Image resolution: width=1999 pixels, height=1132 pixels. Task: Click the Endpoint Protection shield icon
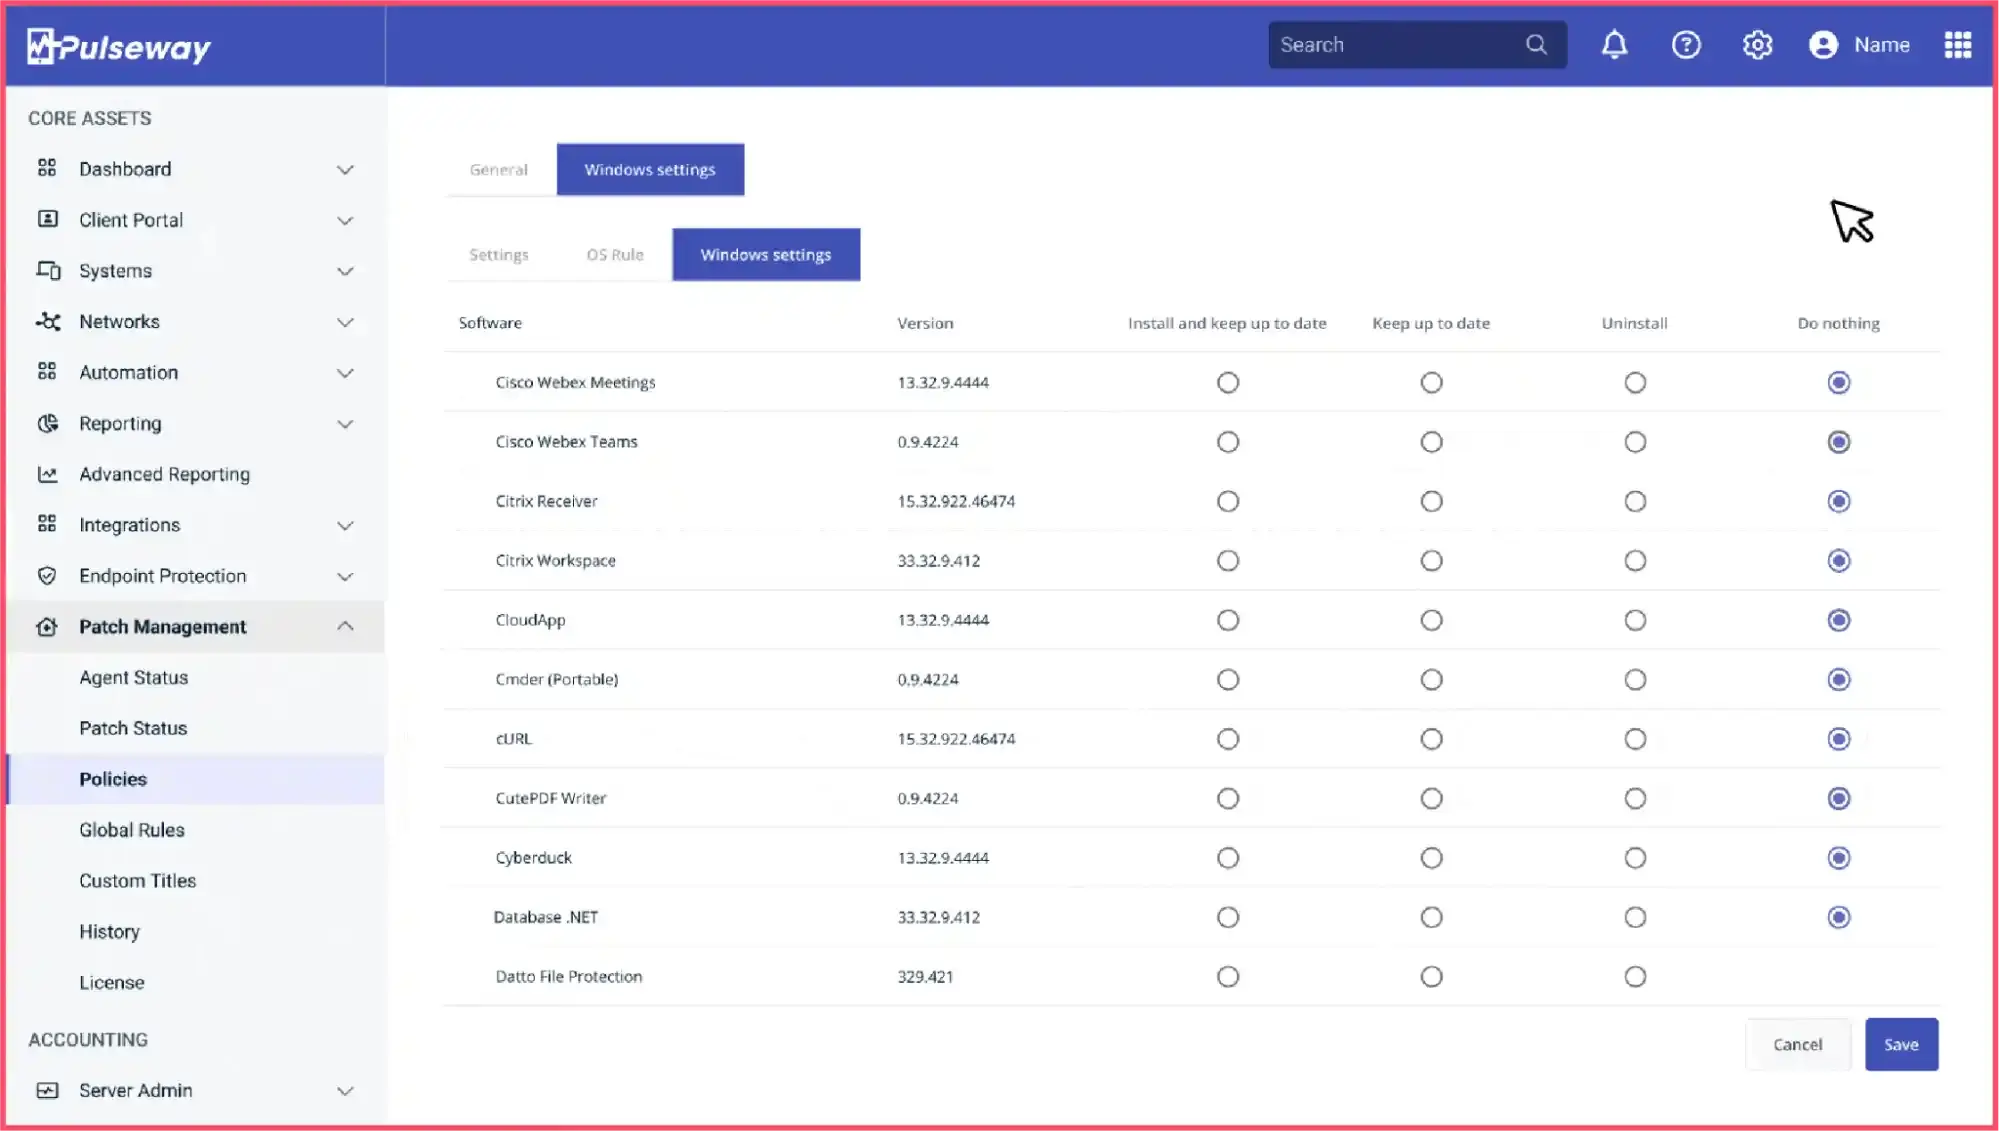(x=47, y=576)
